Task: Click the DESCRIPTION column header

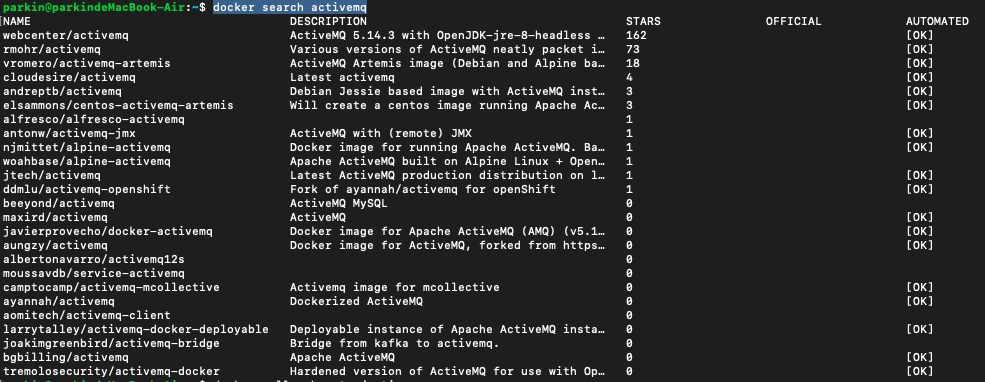Action: (x=328, y=21)
